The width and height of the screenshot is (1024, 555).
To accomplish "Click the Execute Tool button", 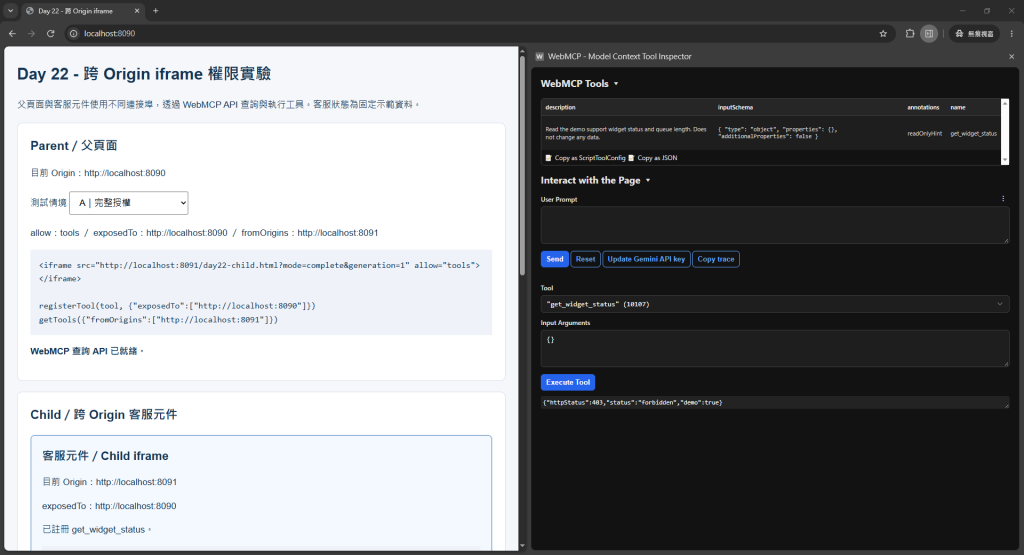I will click(568, 382).
